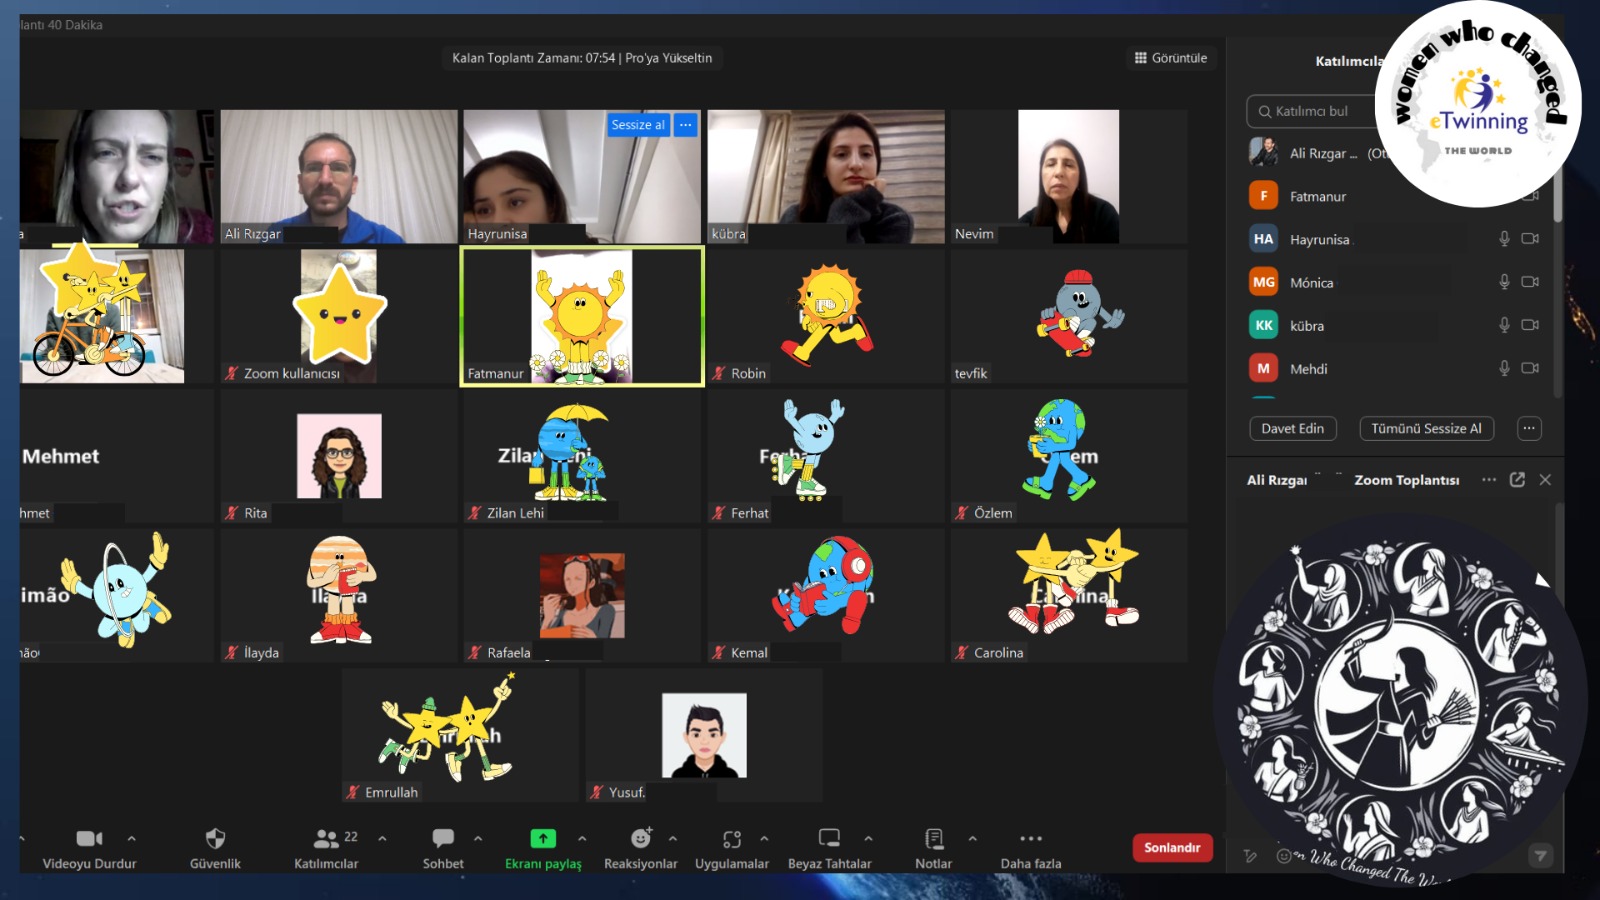The height and width of the screenshot is (900, 1600).
Task: Toggle kübra's camera in participants list
Action: pyautogui.click(x=1530, y=325)
